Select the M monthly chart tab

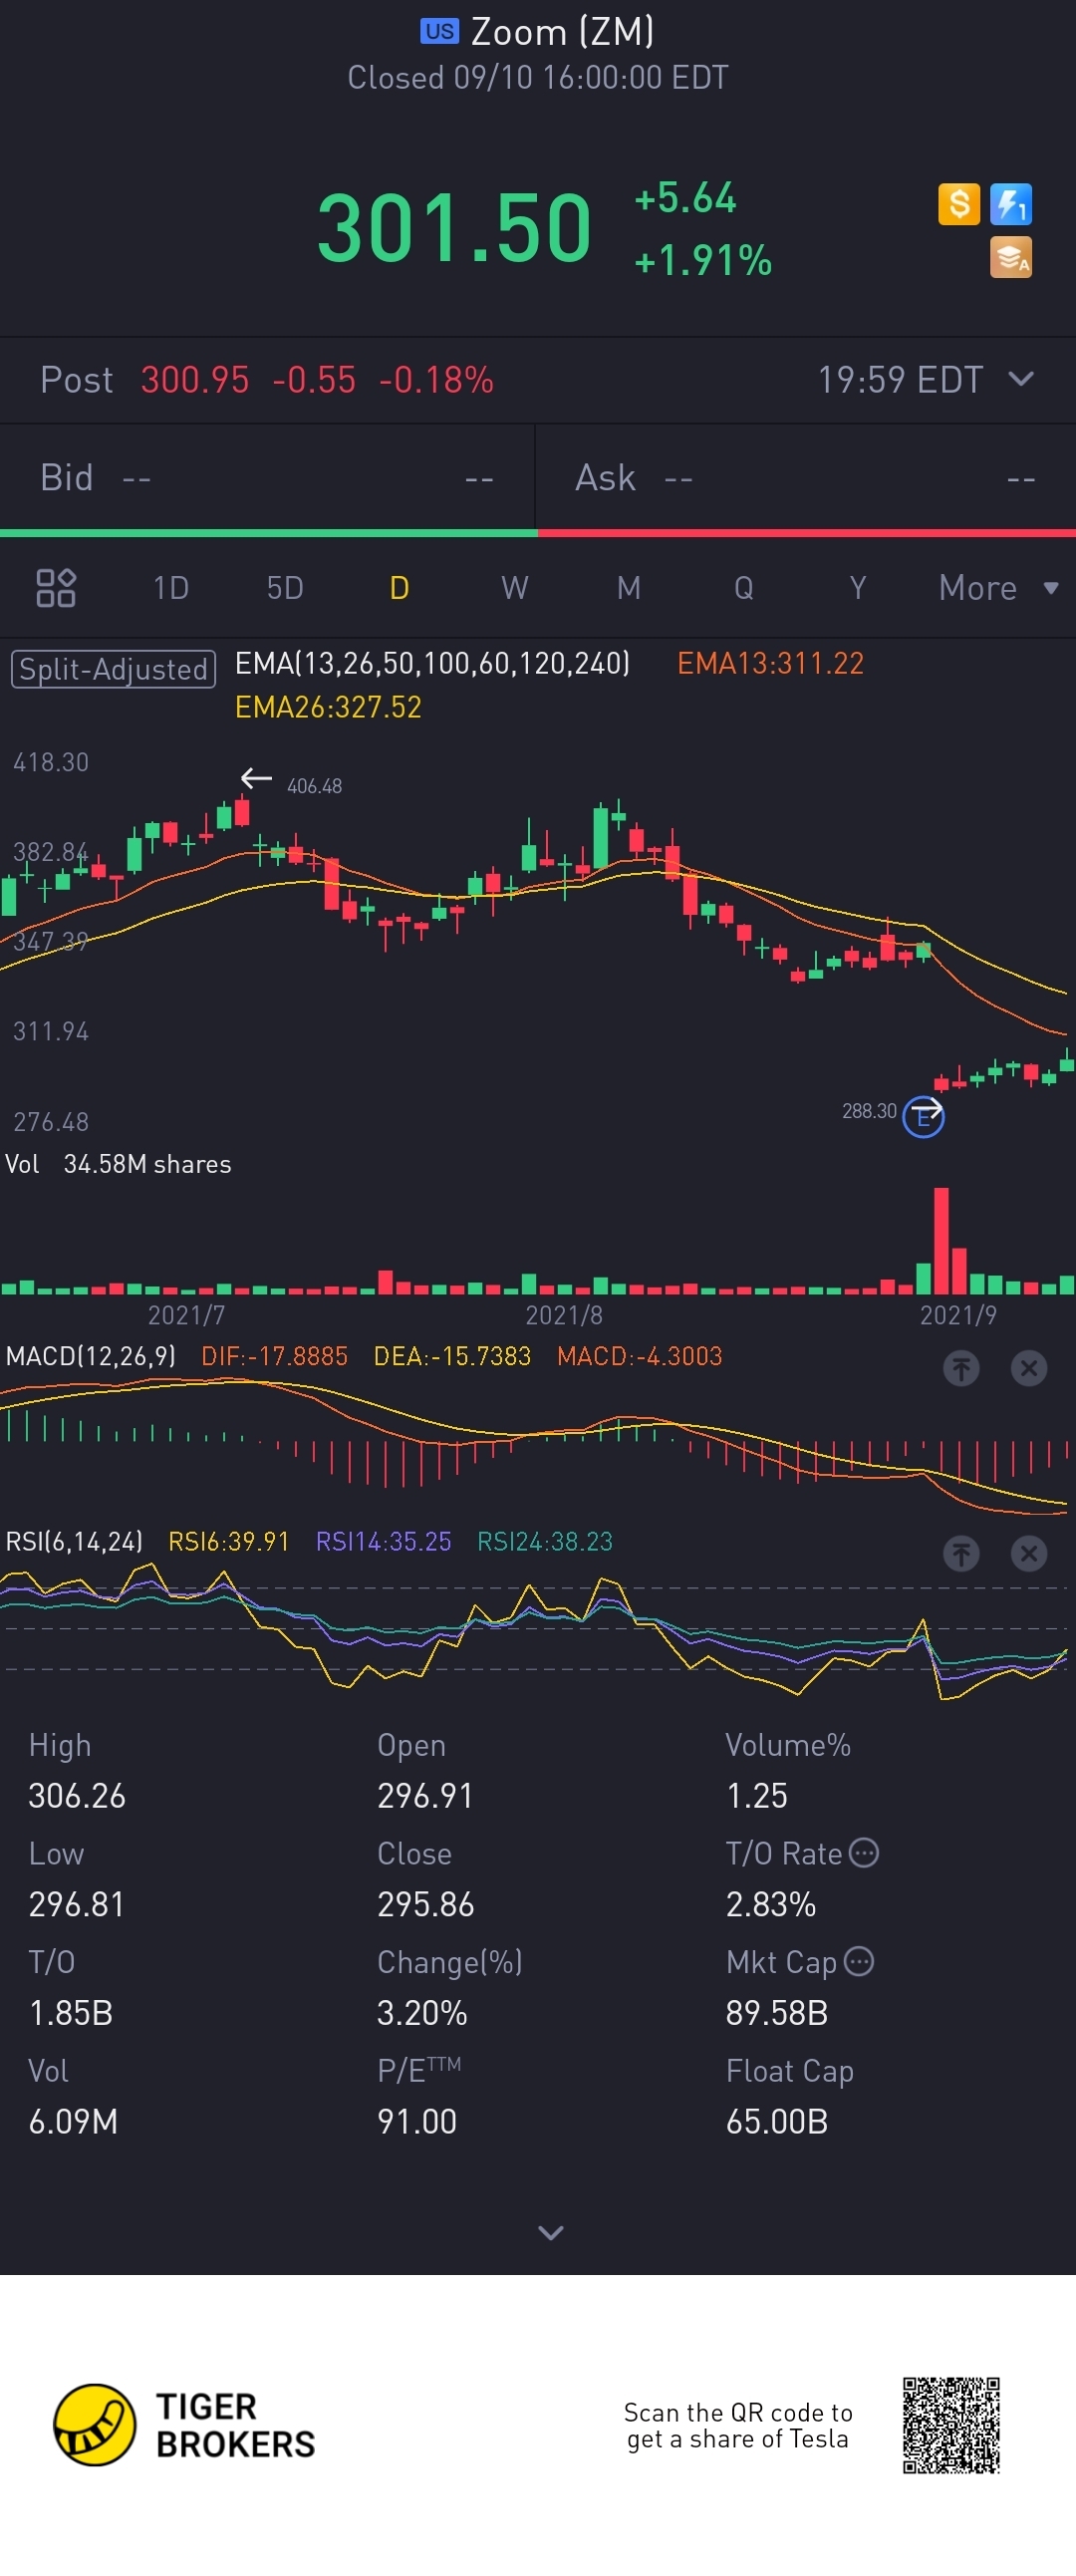(628, 588)
